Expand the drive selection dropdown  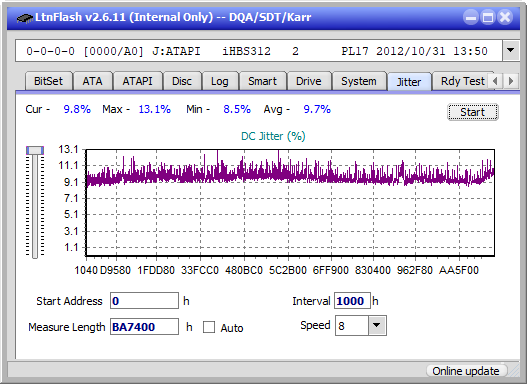pyautogui.click(x=511, y=51)
